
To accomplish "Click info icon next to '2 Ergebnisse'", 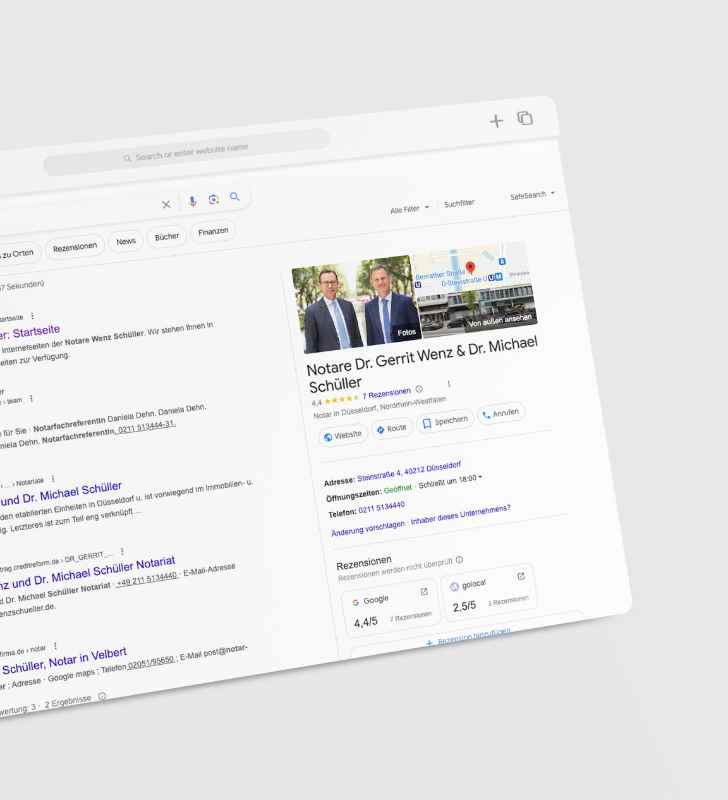I will [x=102, y=696].
